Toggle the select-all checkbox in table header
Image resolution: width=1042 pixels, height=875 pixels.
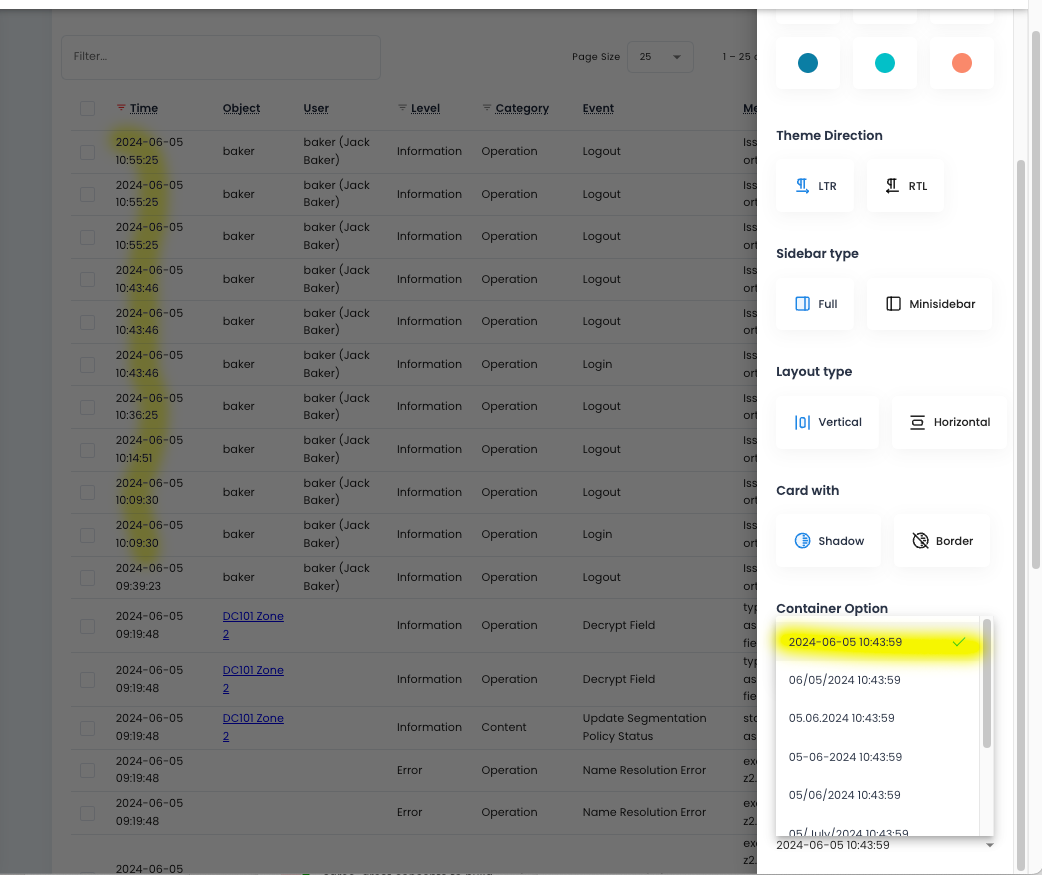click(88, 108)
